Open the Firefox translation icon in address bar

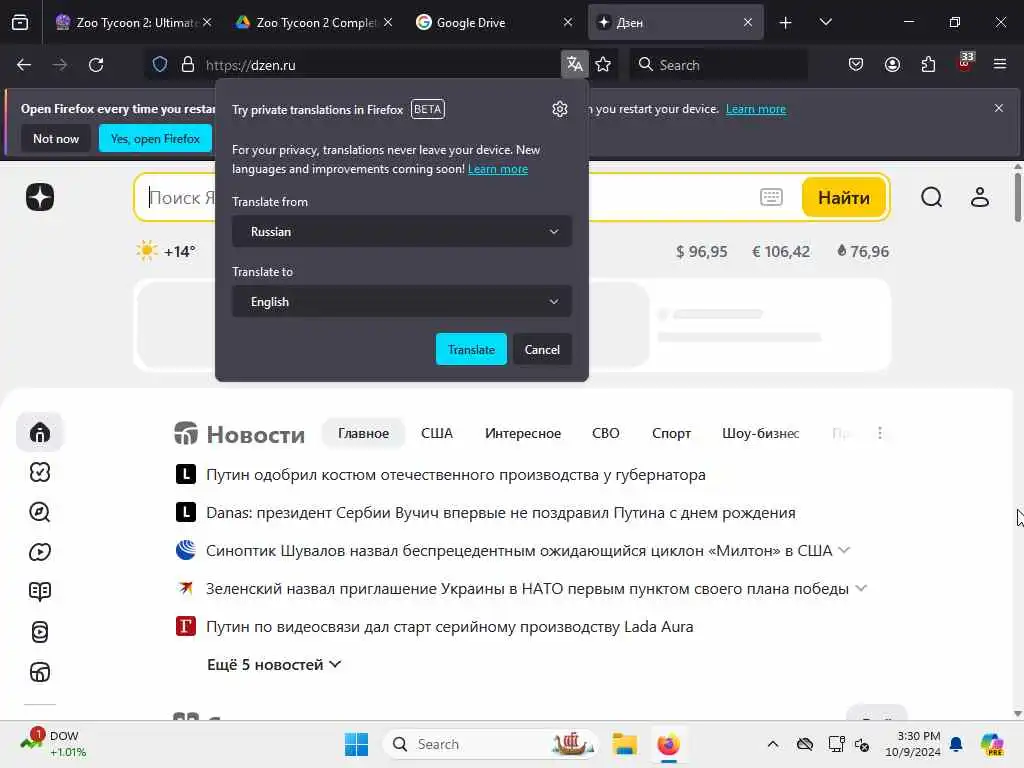pos(575,65)
